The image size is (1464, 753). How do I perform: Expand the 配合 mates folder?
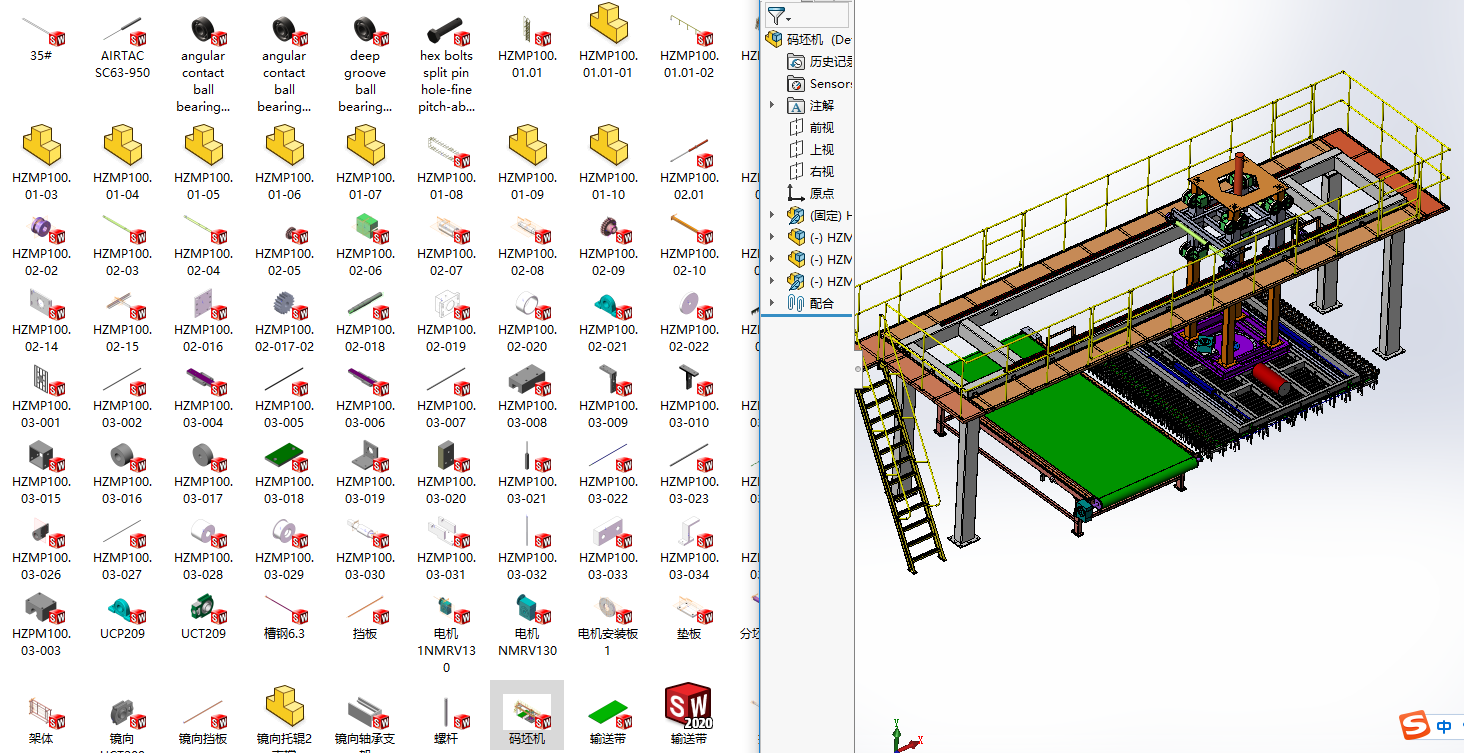772,303
